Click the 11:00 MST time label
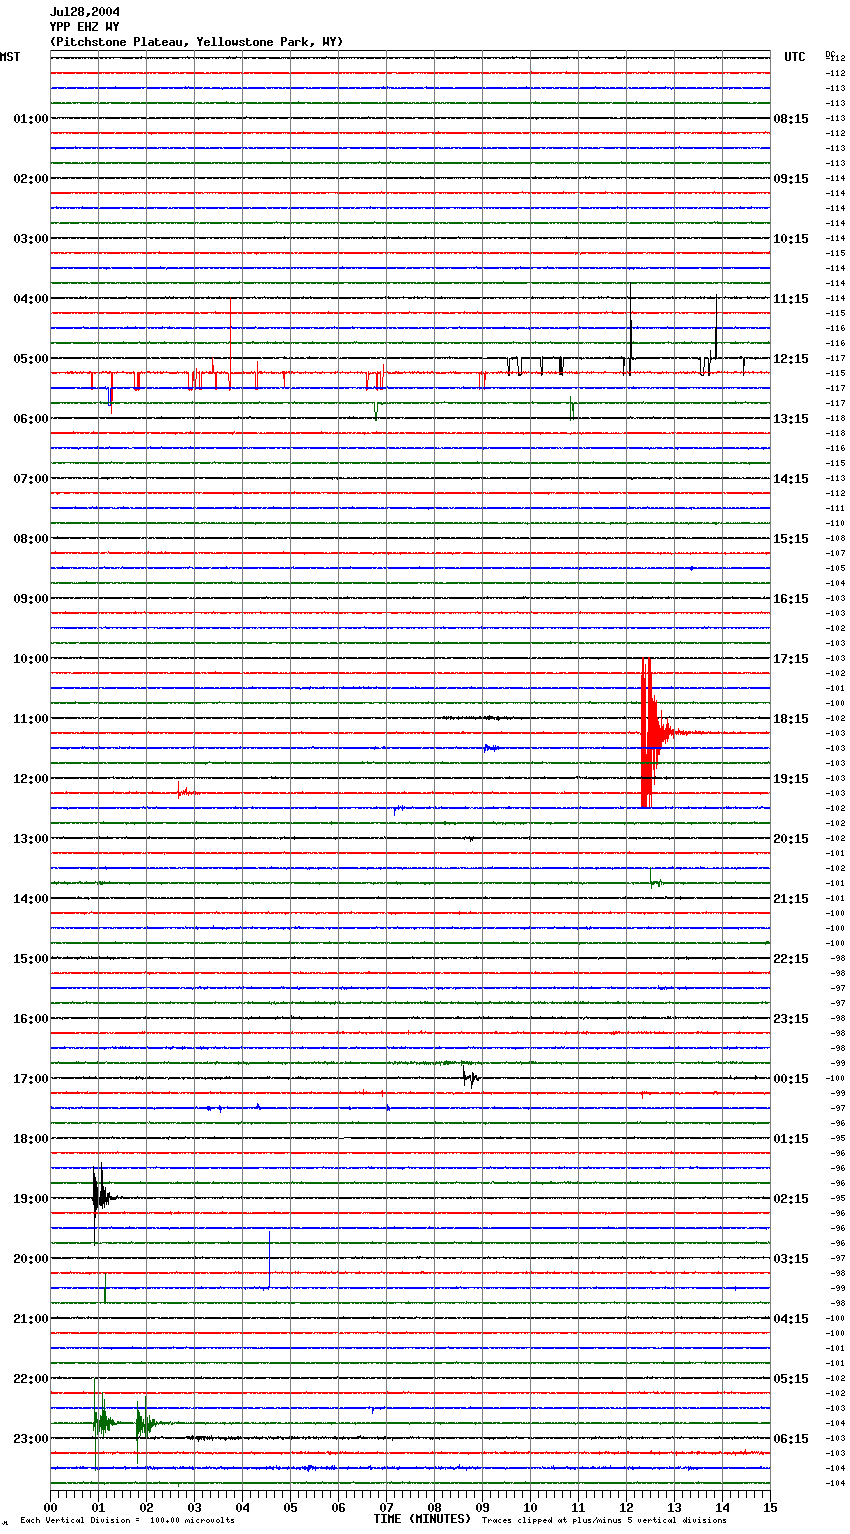 click(30, 719)
